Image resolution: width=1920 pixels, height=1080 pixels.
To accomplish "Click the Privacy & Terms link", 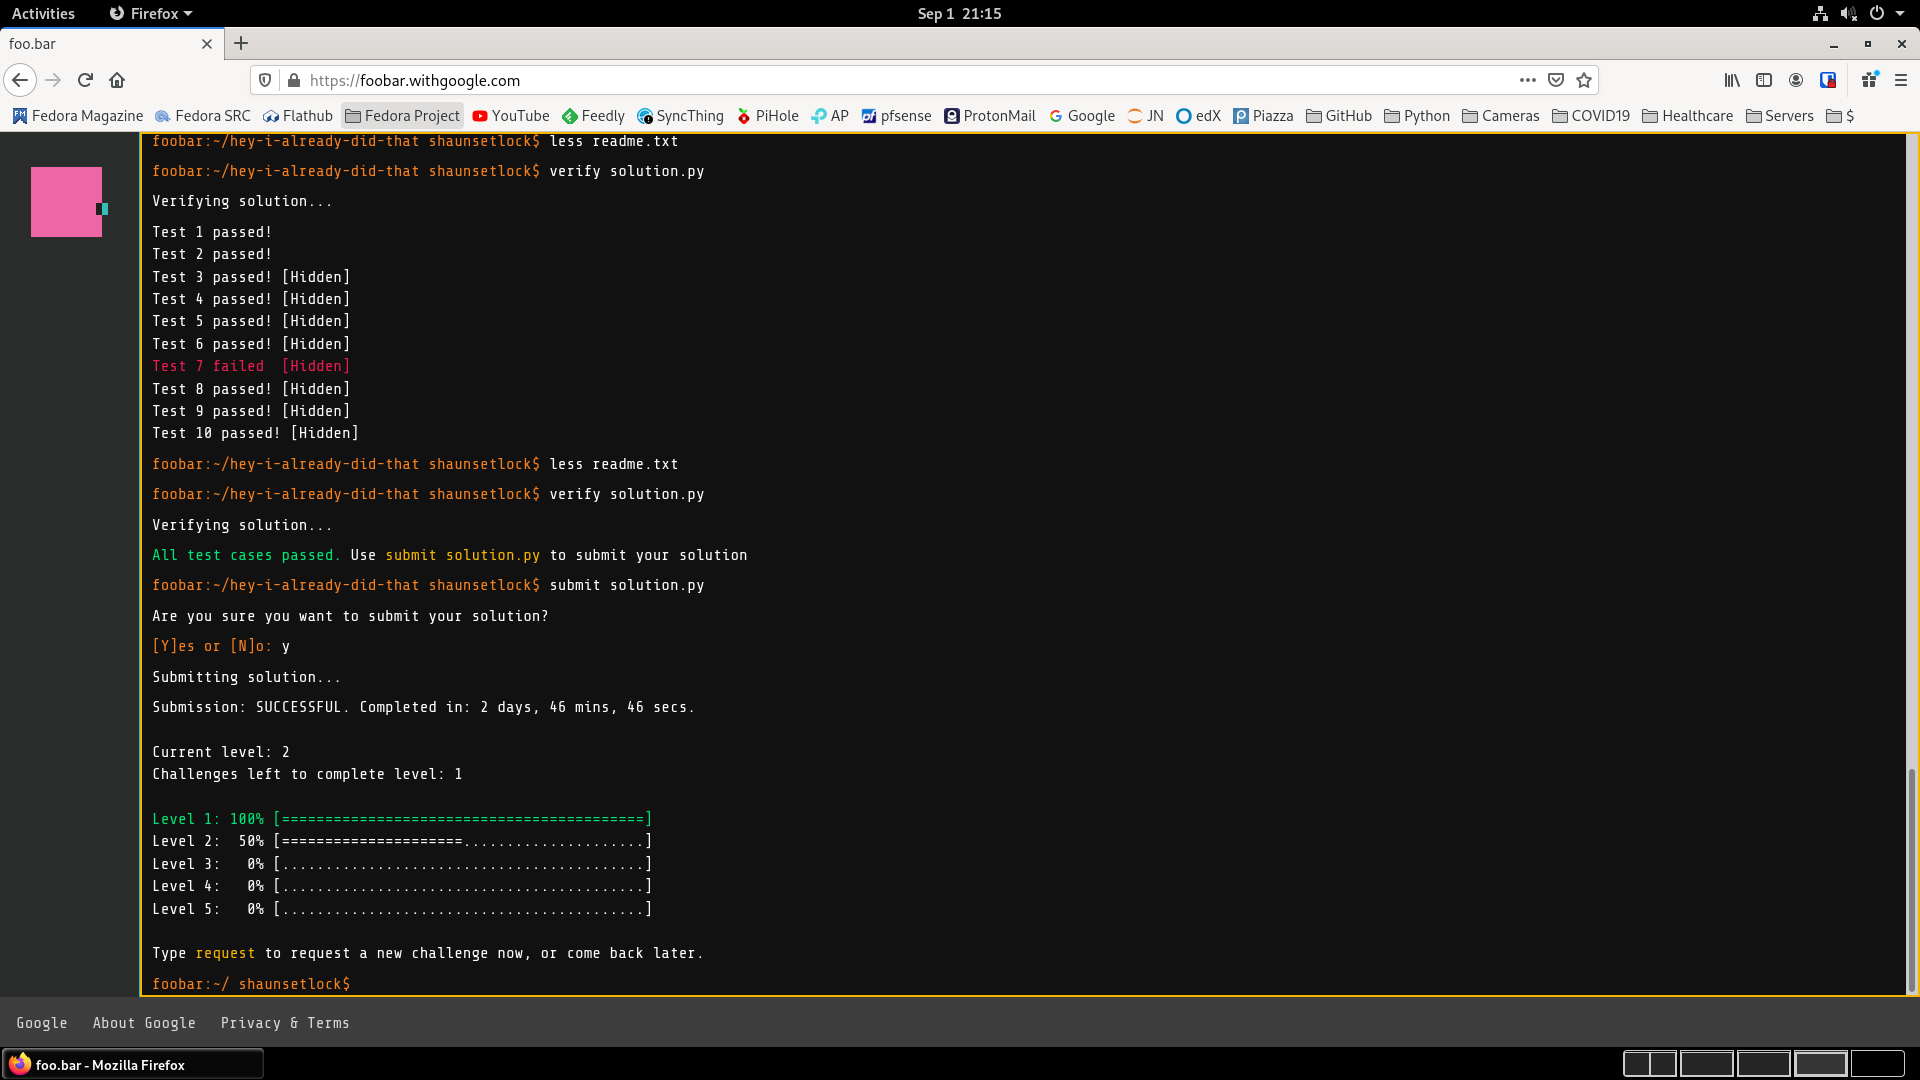I will pyautogui.click(x=285, y=1023).
